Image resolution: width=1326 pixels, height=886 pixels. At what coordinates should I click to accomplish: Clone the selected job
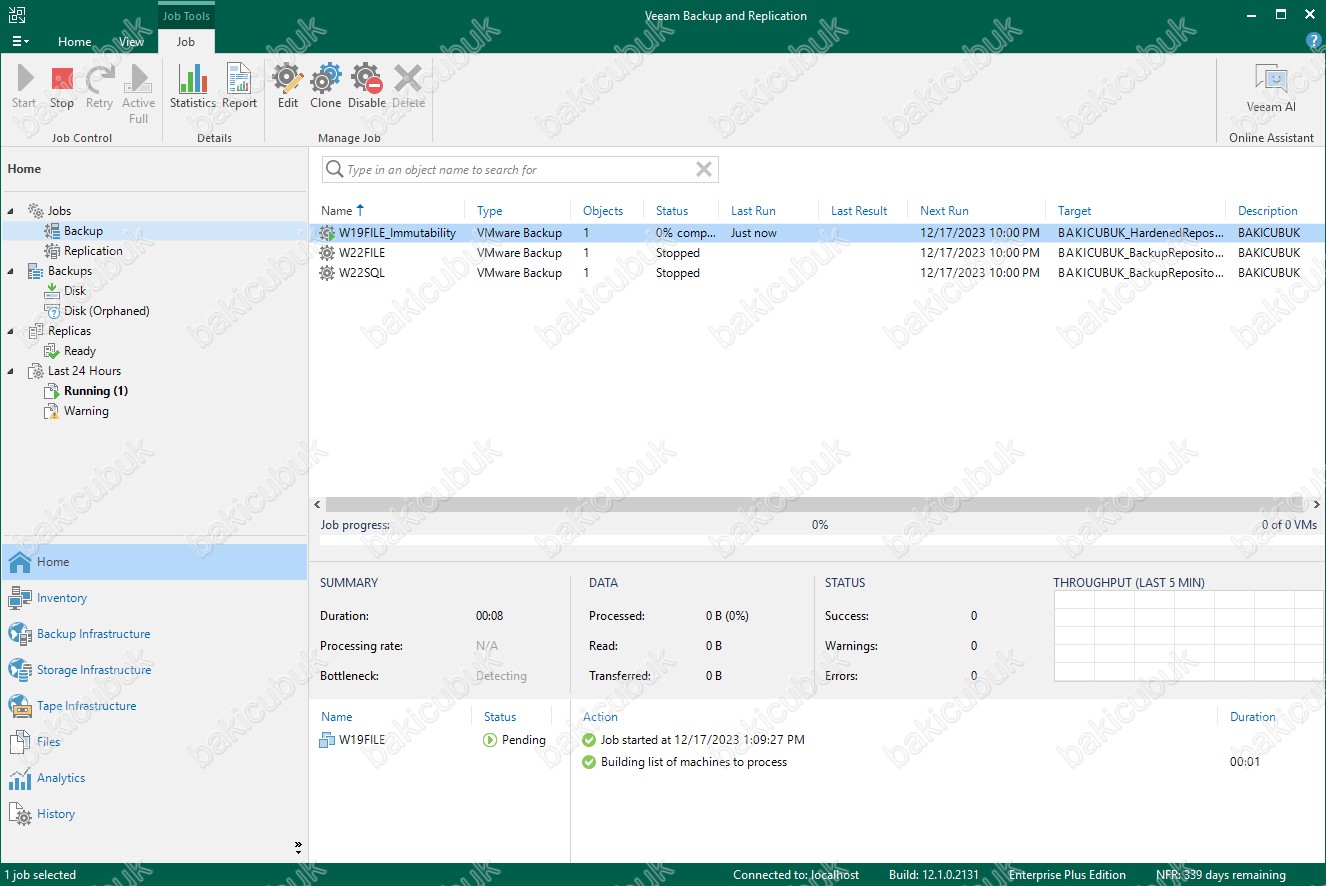click(x=325, y=86)
